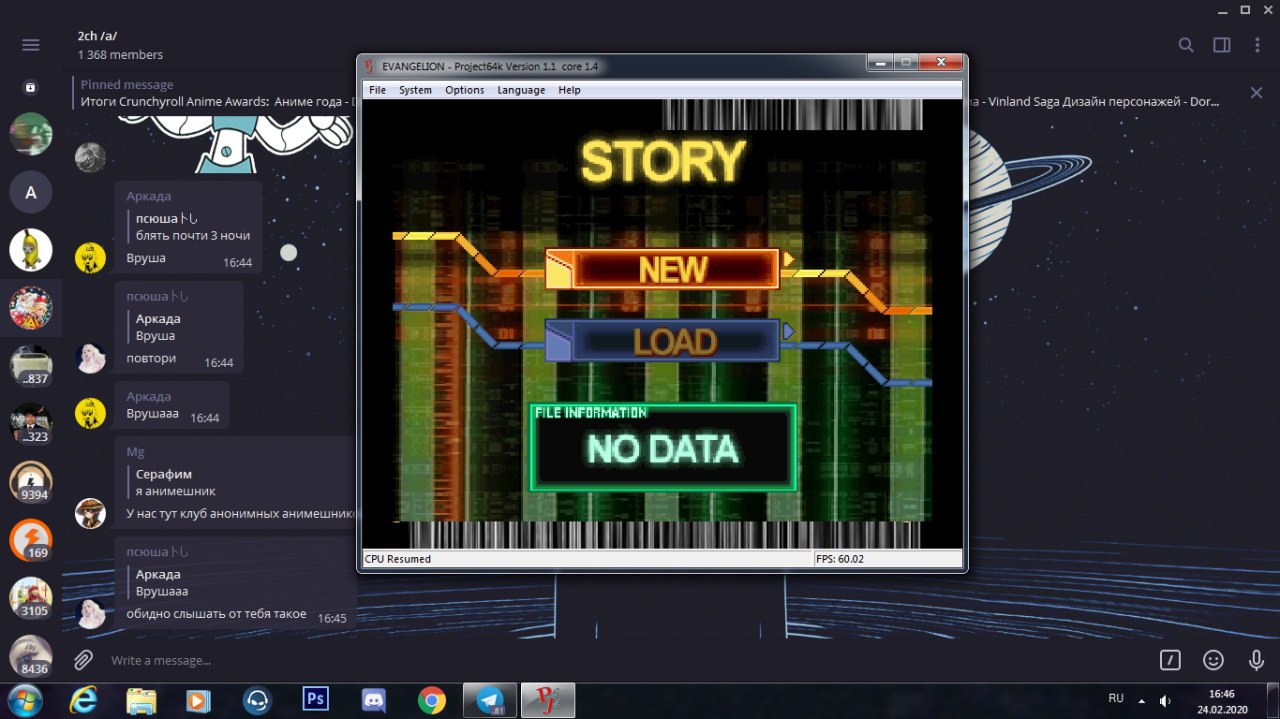Record a voice message with microphone
1280x719 pixels.
pyautogui.click(x=1256, y=660)
